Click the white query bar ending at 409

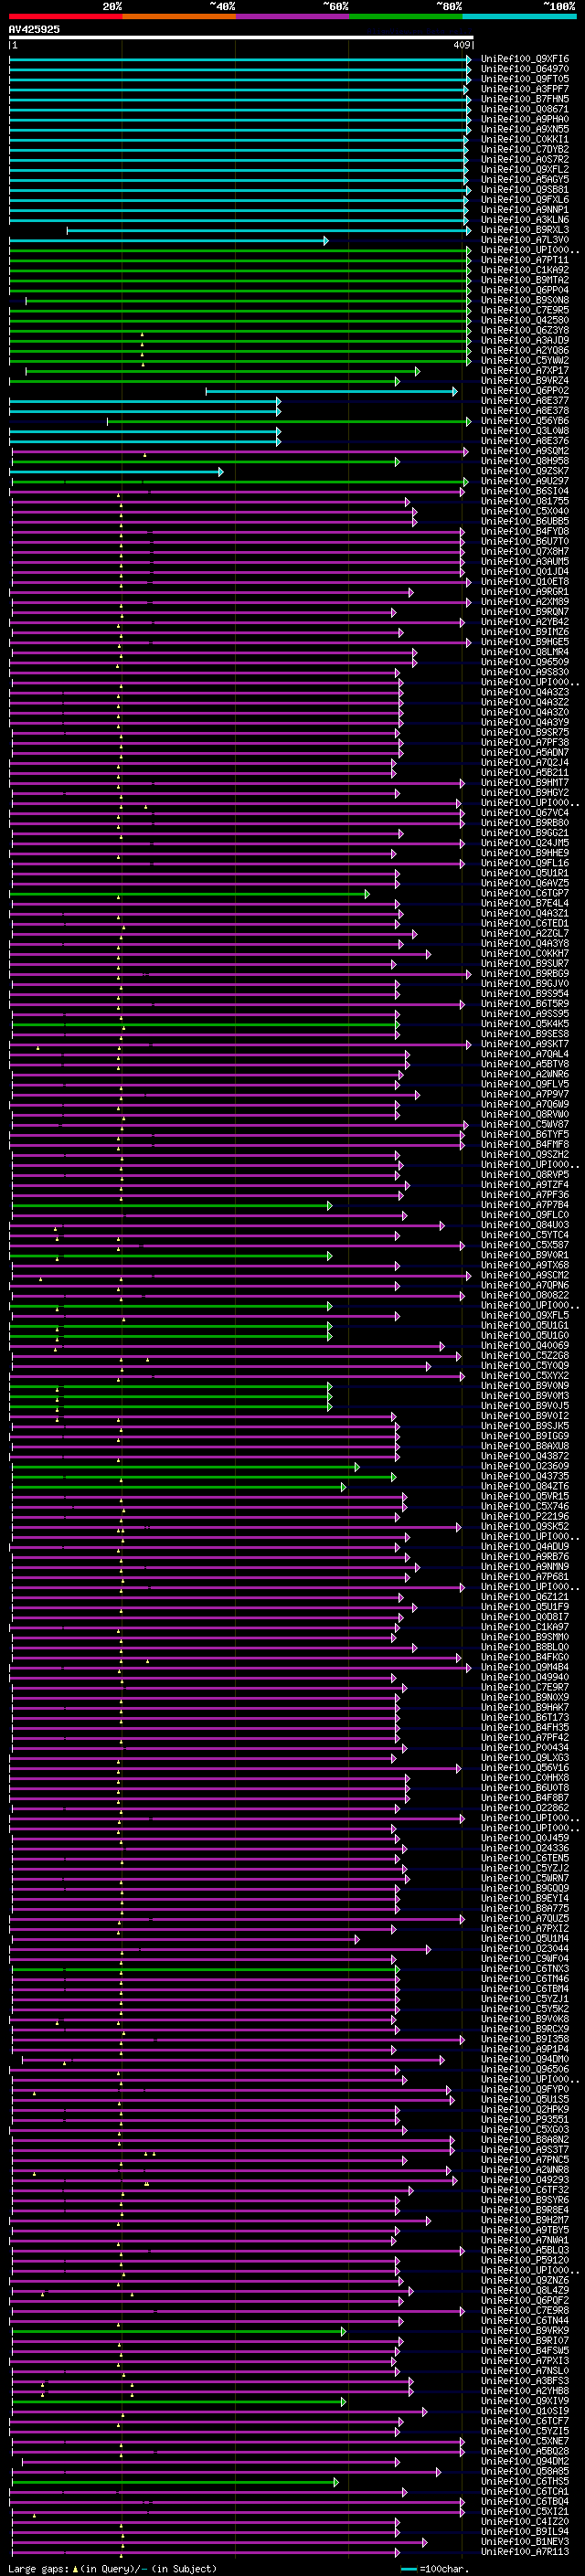point(241,38)
